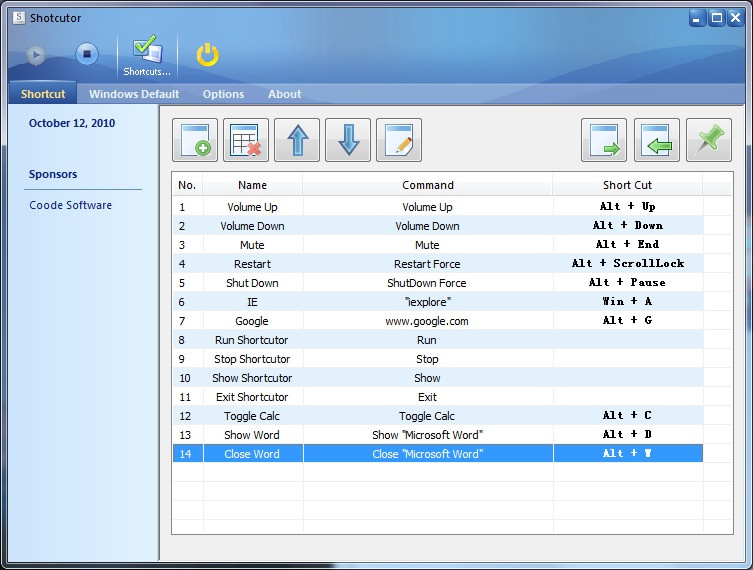Screen dimensions: 753x570
Task: Click the Alt + G shortcut cell
Action: click(628, 321)
